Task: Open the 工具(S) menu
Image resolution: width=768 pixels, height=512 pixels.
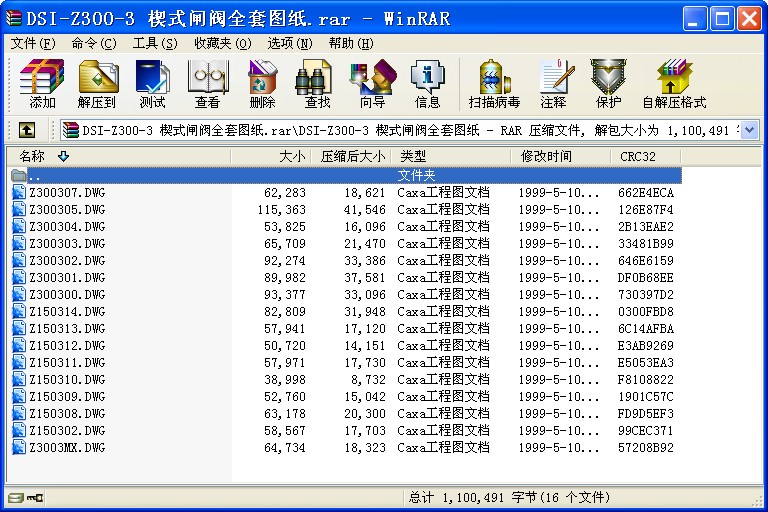Action: pos(155,44)
